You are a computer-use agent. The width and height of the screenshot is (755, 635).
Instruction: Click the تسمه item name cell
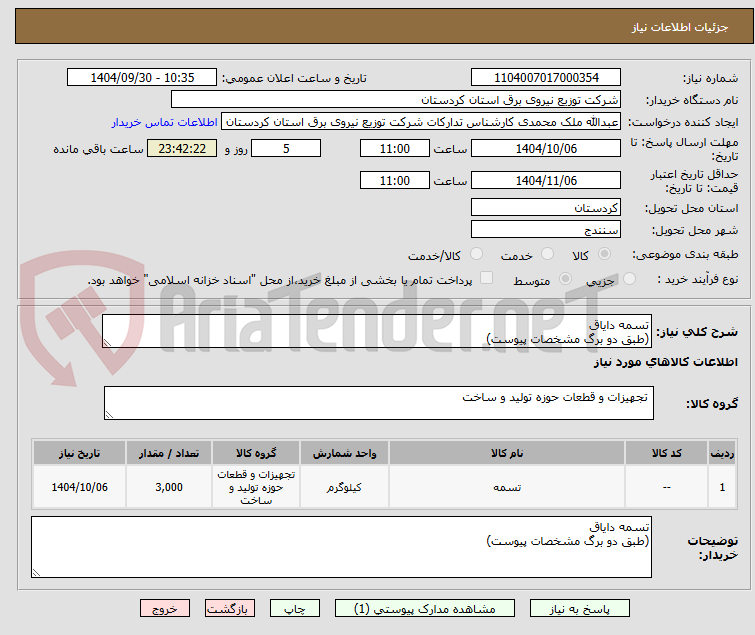(507, 487)
